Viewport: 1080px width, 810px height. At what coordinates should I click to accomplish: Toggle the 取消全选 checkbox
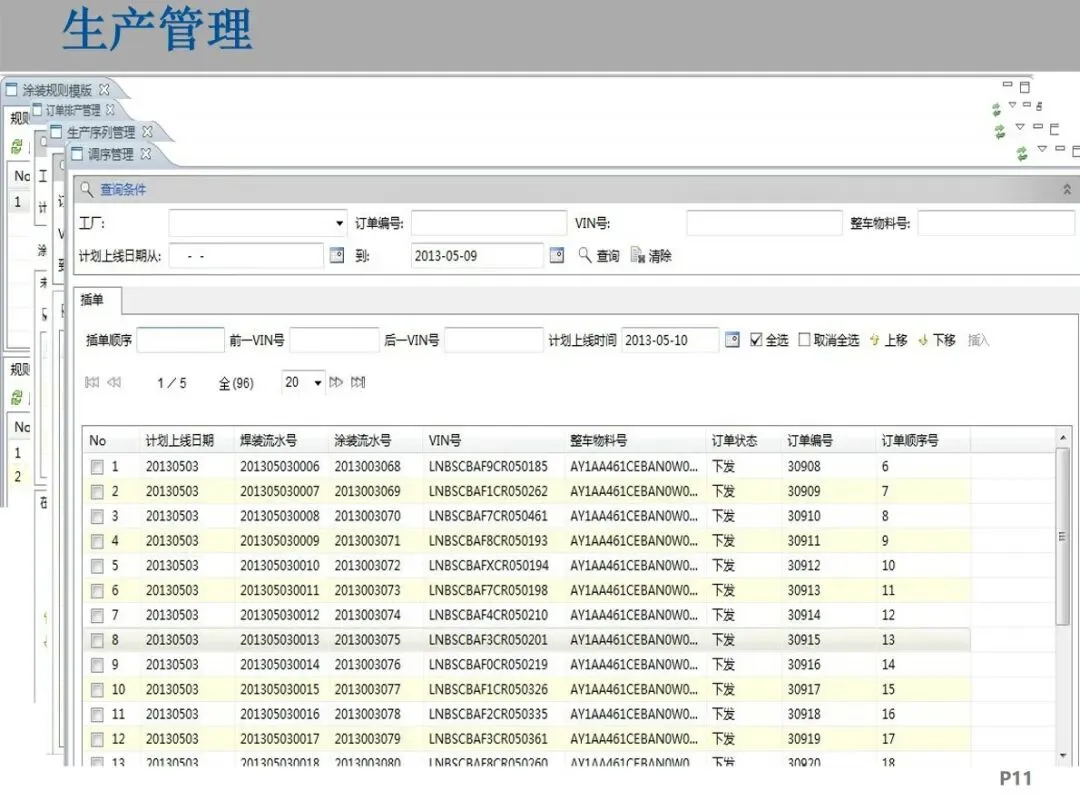coord(804,340)
